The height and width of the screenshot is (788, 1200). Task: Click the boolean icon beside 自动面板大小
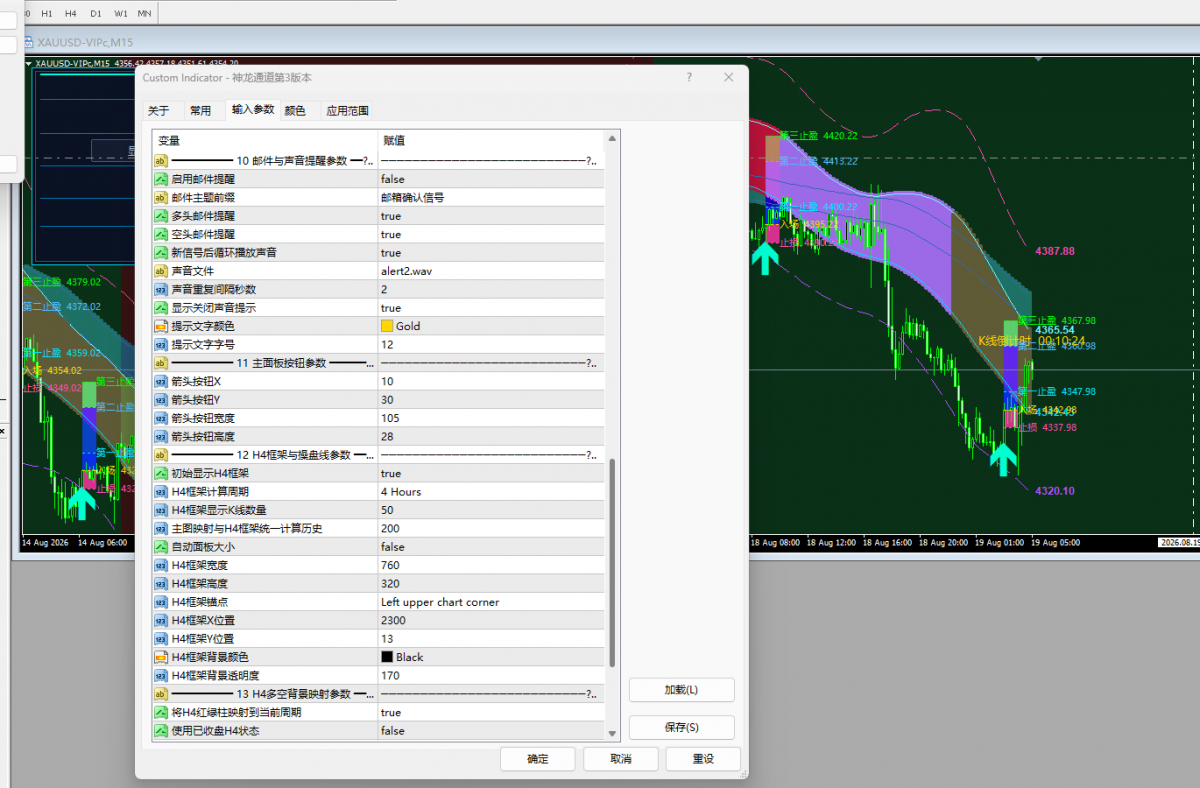tap(161, 547)
